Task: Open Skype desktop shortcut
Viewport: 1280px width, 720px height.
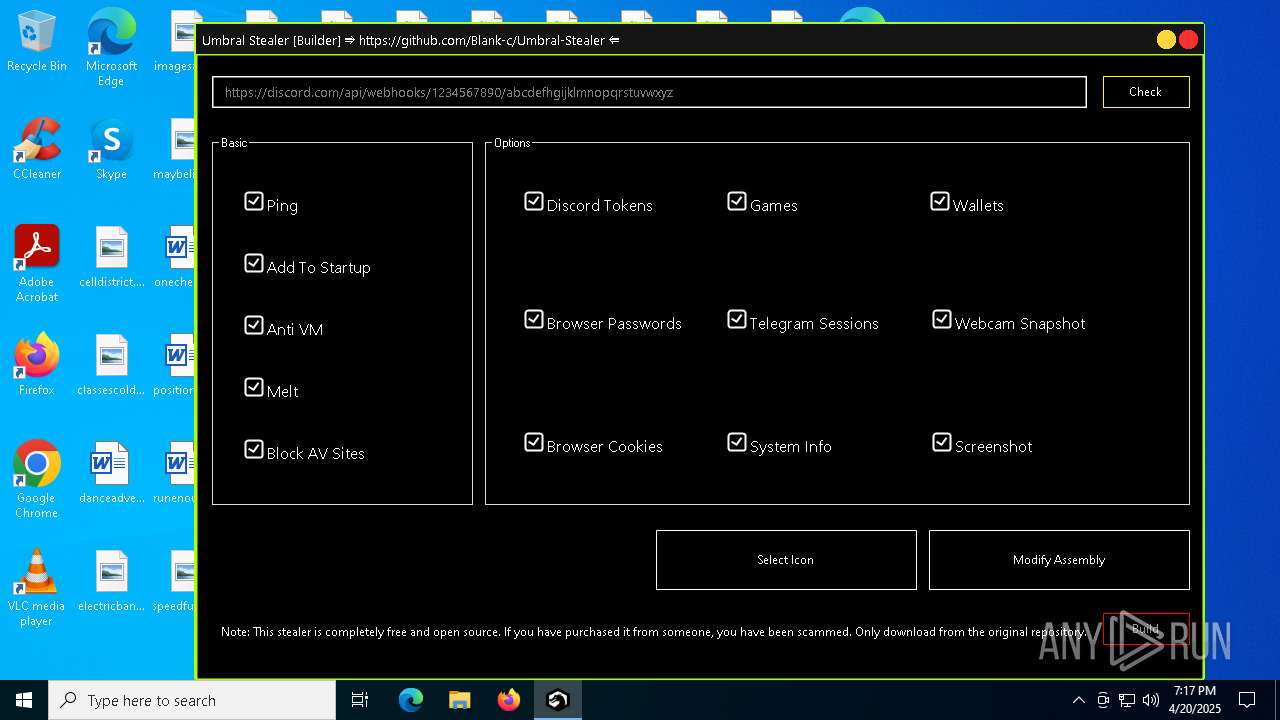Action: point(111,150)
